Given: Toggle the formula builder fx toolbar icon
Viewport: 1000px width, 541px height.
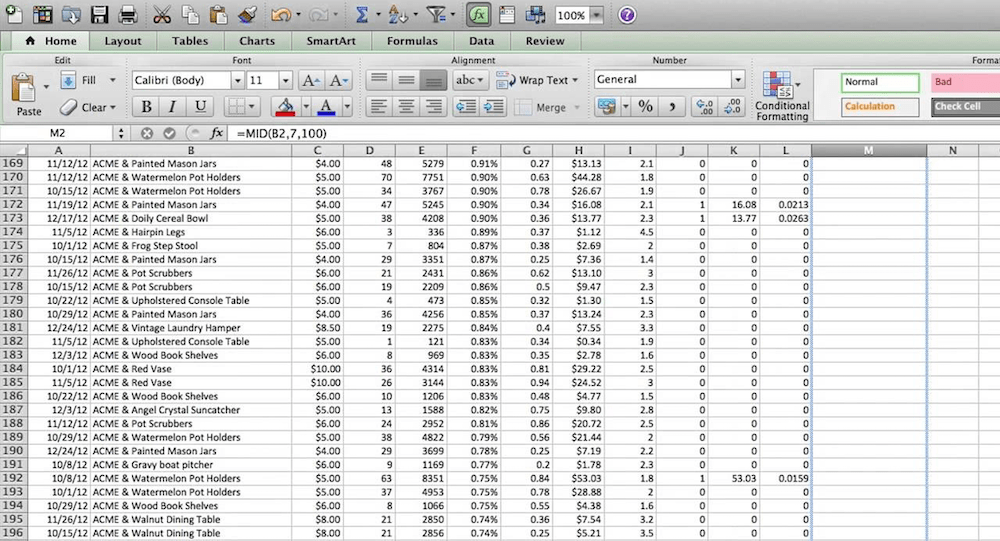Looking at the screenshot, I should tap(478, 15).
